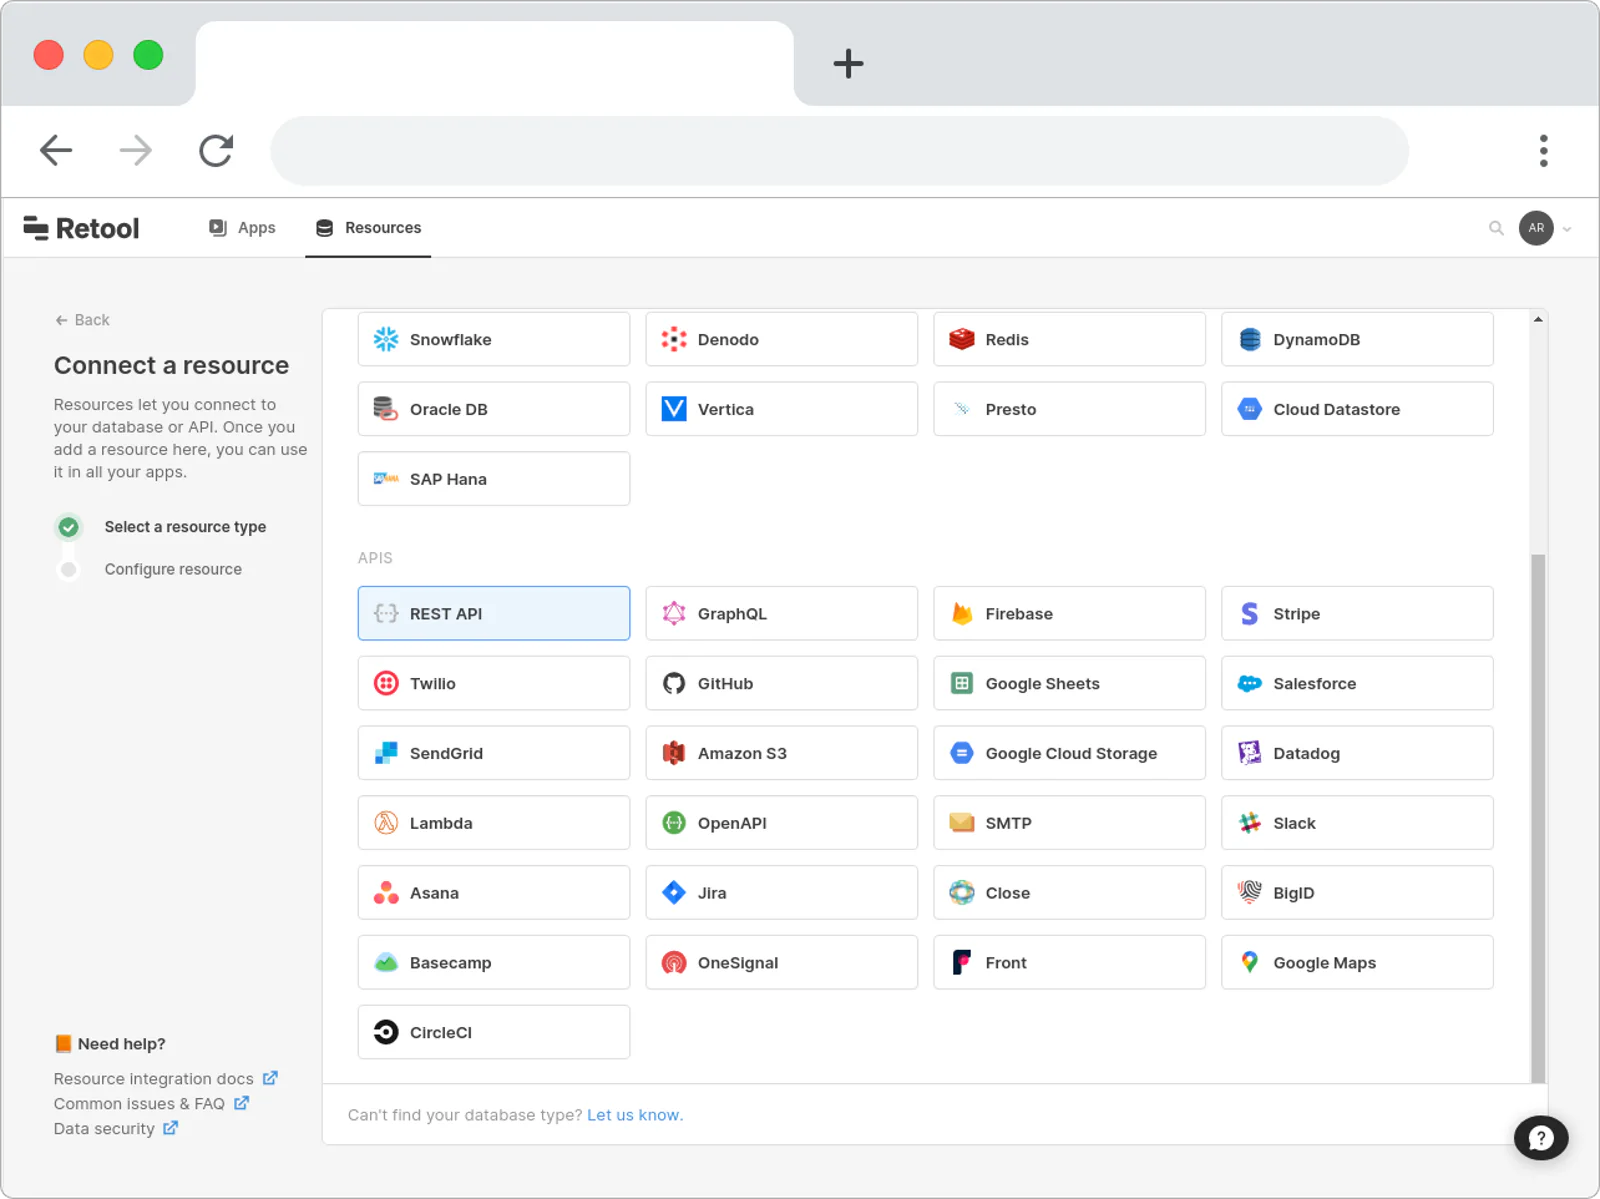The height and width of the screenshot is (1199, 1600).
Task: Open the help chat bubble
Action: click(x=1540, y=1138)
